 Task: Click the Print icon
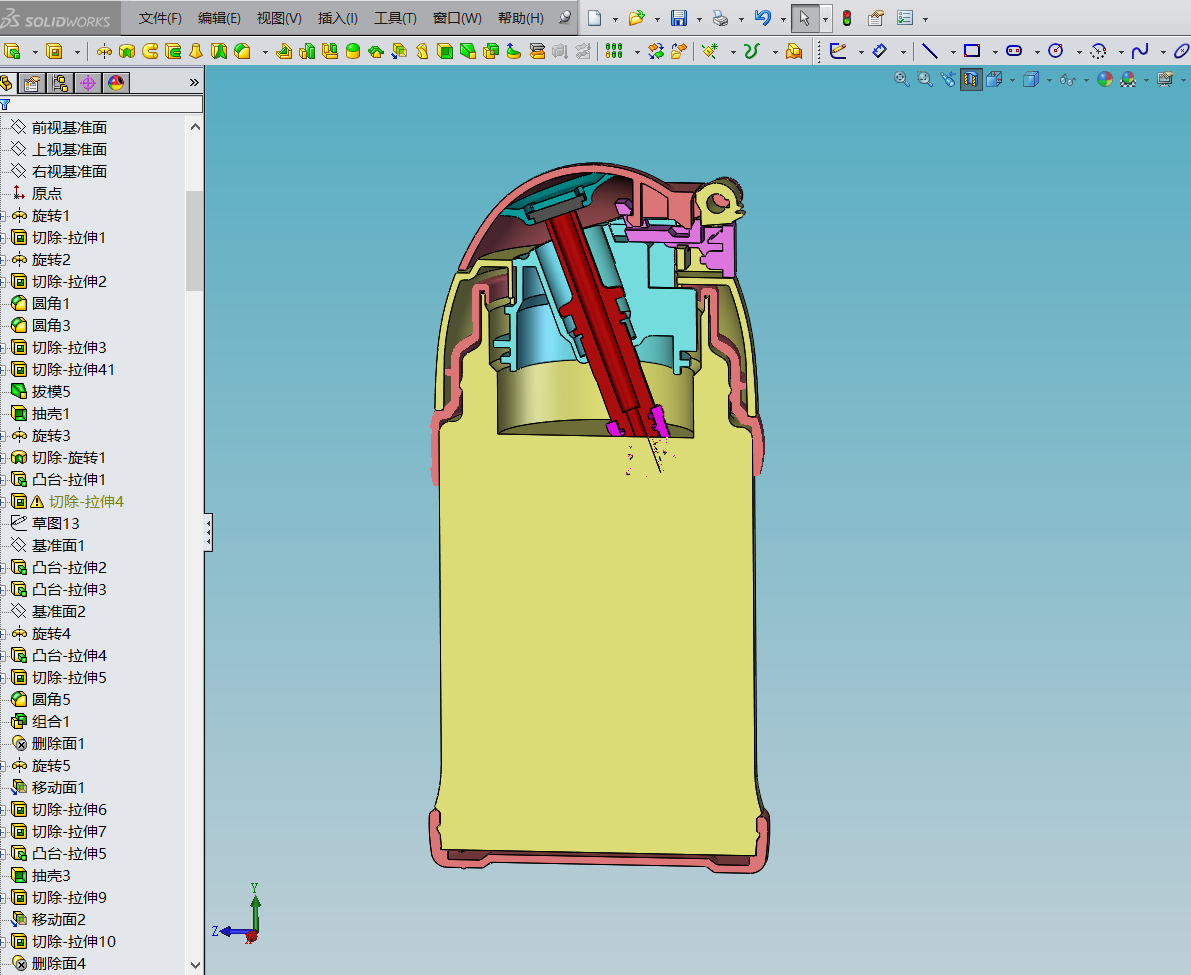(x=720, y=18)
